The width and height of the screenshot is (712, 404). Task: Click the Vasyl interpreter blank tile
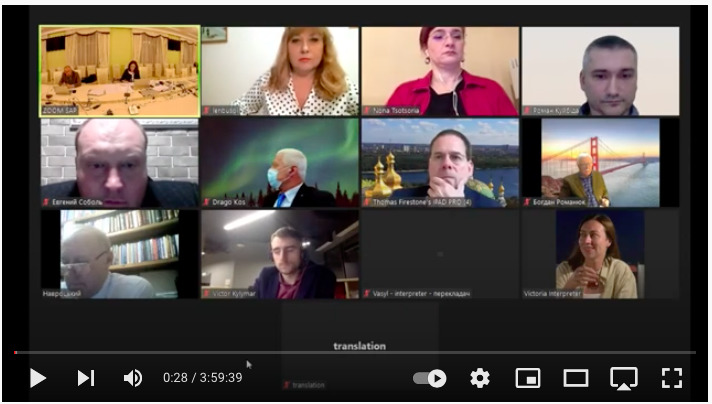[440, 254]
